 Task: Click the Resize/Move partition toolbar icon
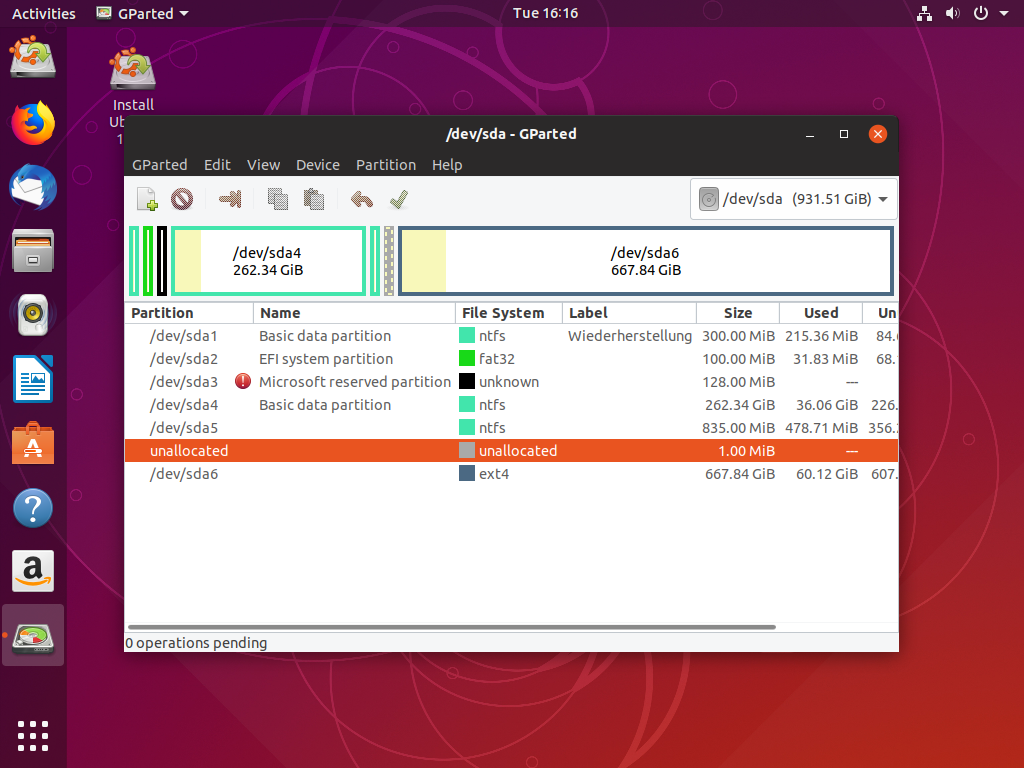pyautogui.click(x=230, y=199)
